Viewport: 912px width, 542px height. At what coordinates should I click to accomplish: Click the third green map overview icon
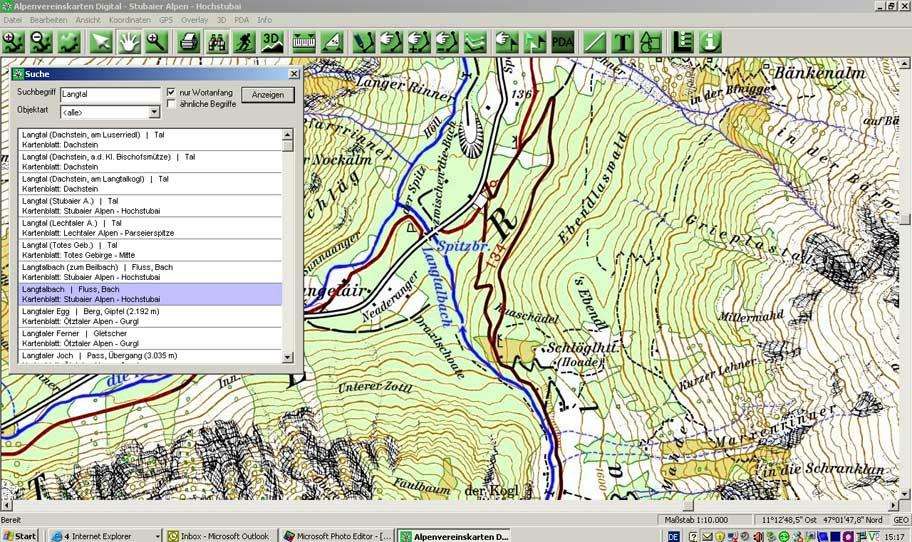click(x=69, y=42)
